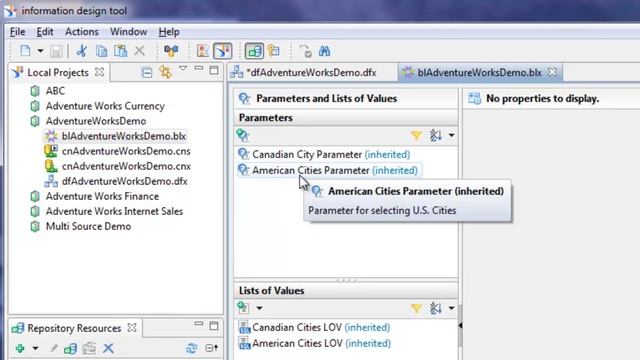Screen dimensions: 640x360
Task: Click the collapse tree icon in Repository Resources
Action: pyautogui.click(x=211, y=348)
